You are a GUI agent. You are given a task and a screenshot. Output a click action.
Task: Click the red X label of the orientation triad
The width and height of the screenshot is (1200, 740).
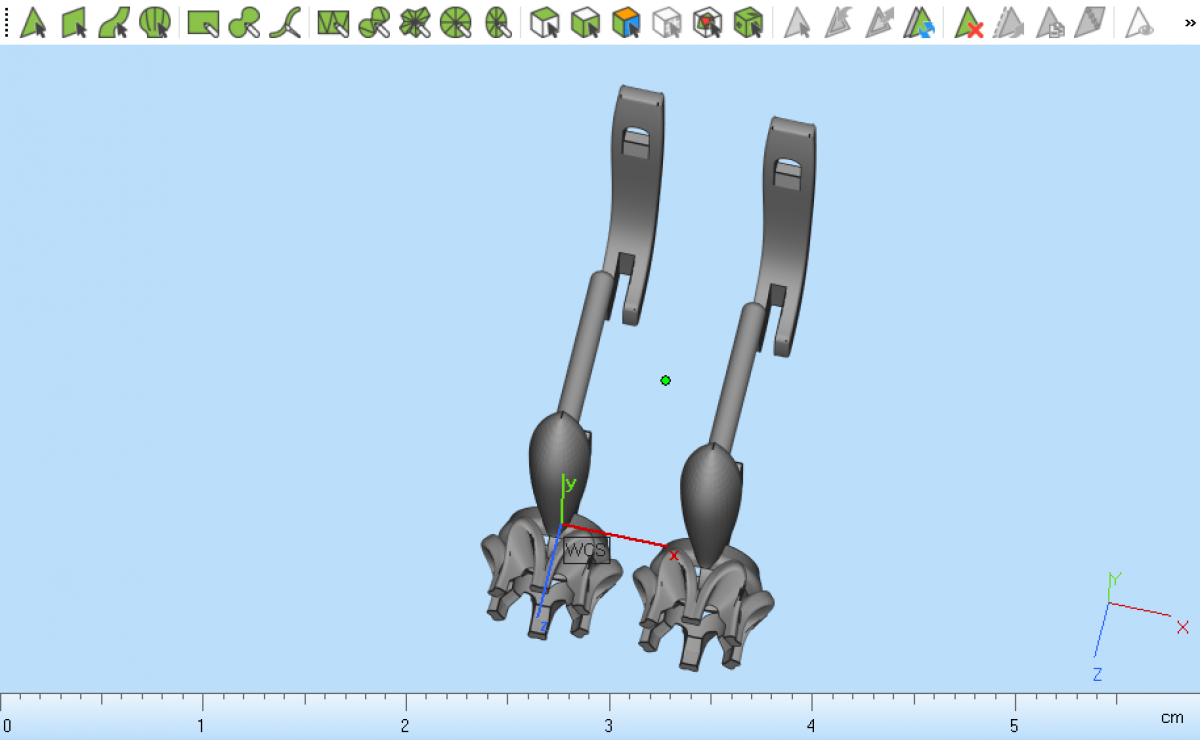1182,627
